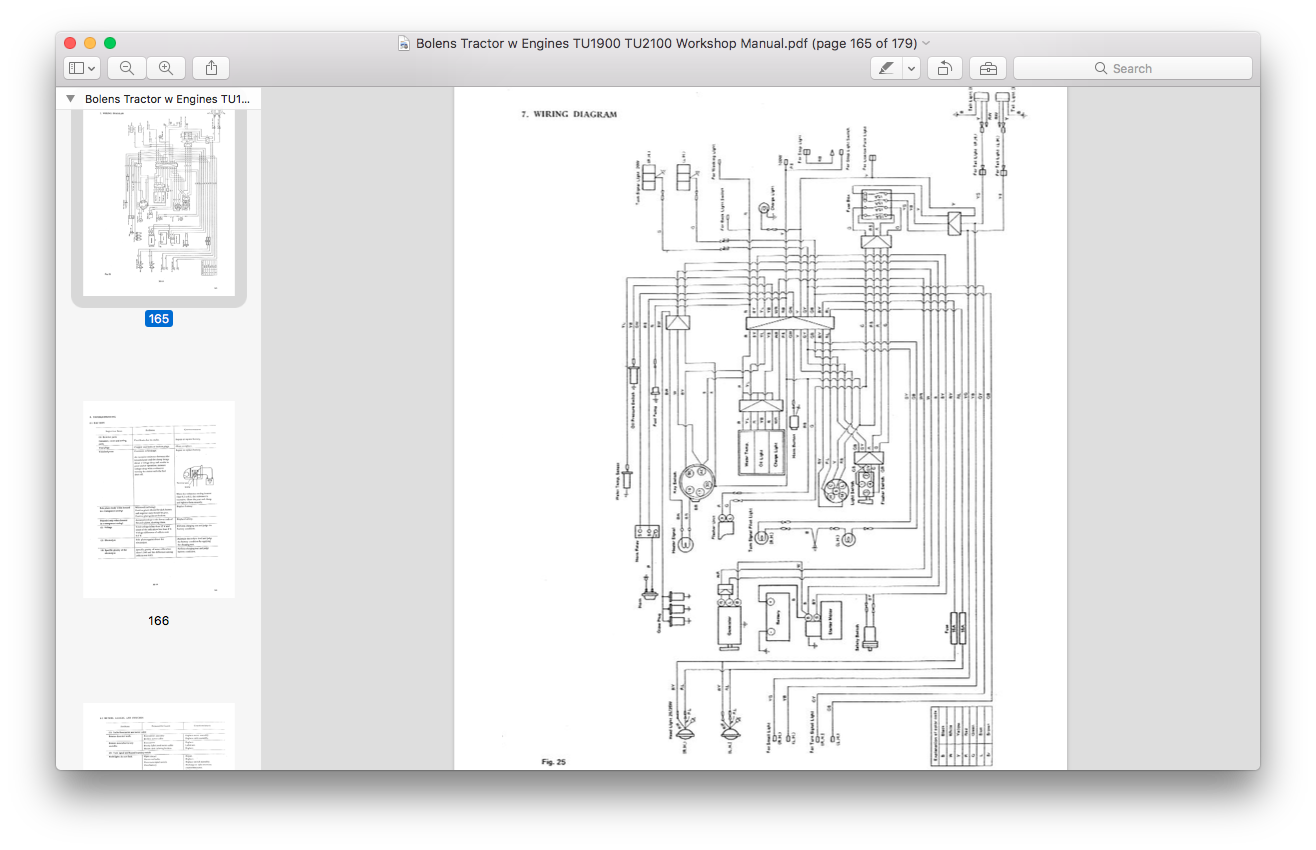Click the magnifying glass in the search box
Image resolution: width=1316 pixels, height=850 pixels.
click(1101, 68)
